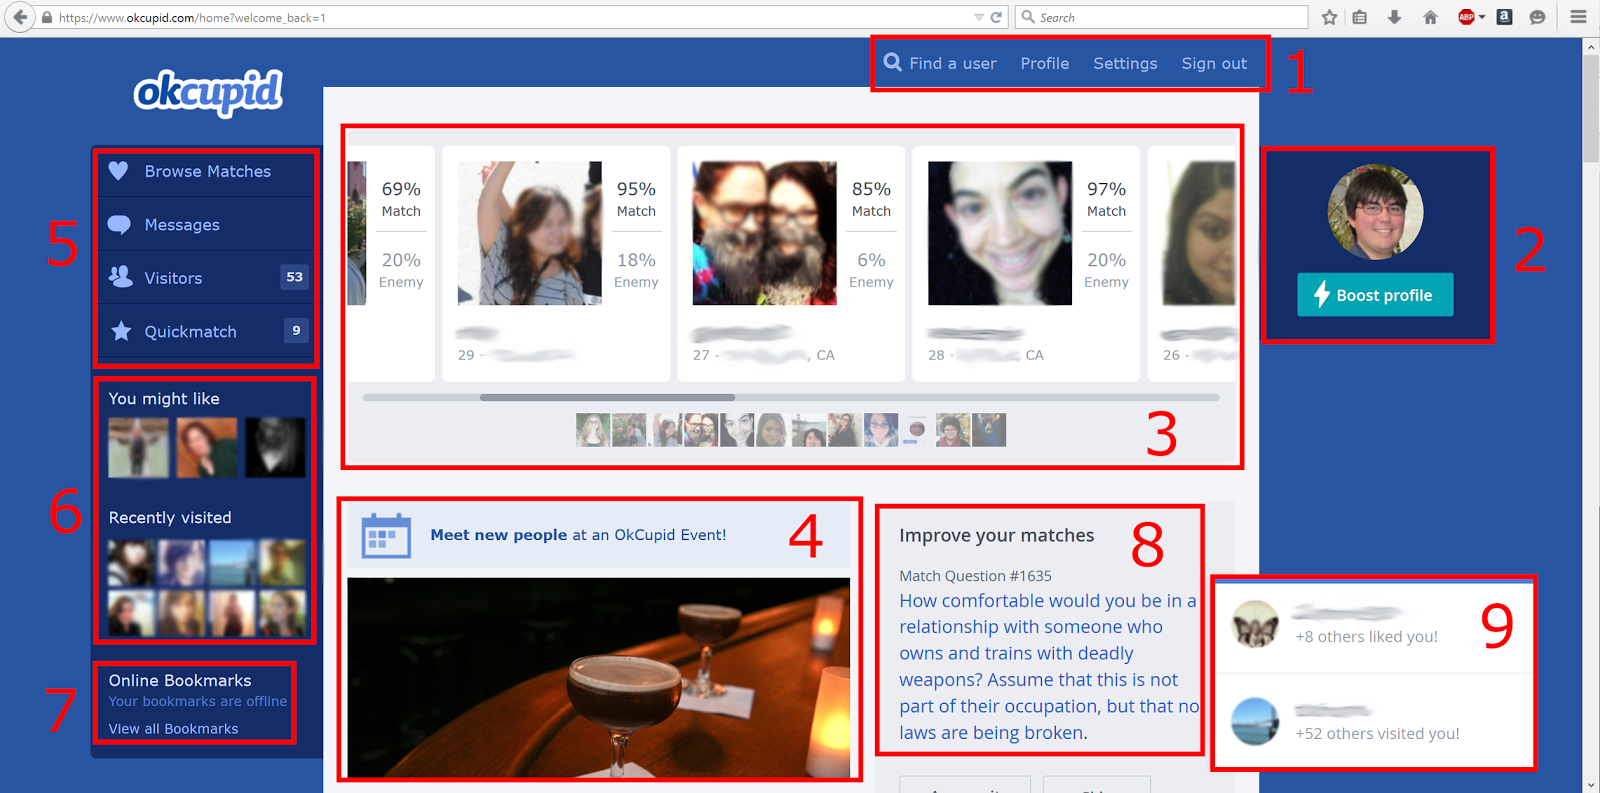The height and width of the screenshot is (793, 1600).
Task: Click the Online Bookmarks heading
Action: (x=180, y=680)
